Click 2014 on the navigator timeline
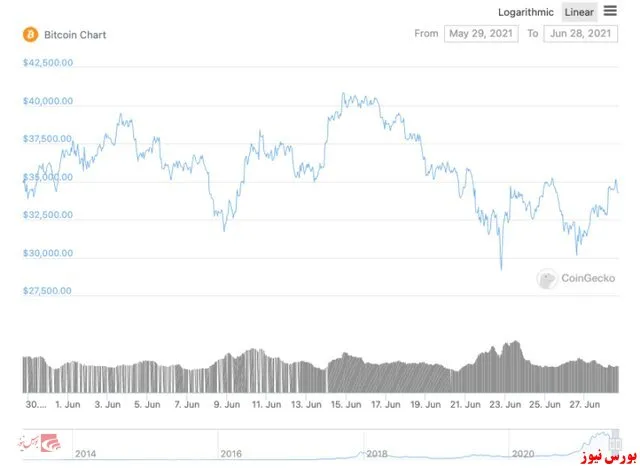This screenshot has width=640, height=468. pos(85,454)
